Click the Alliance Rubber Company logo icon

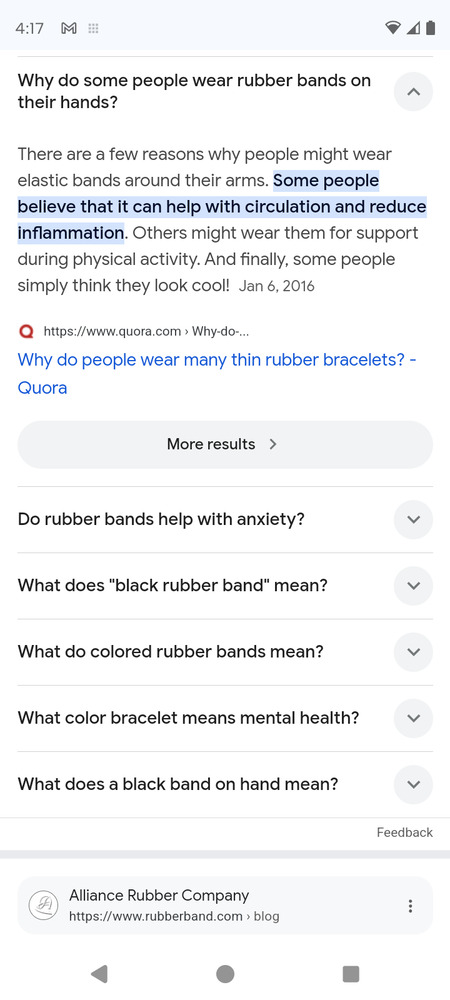coord(43,906)
